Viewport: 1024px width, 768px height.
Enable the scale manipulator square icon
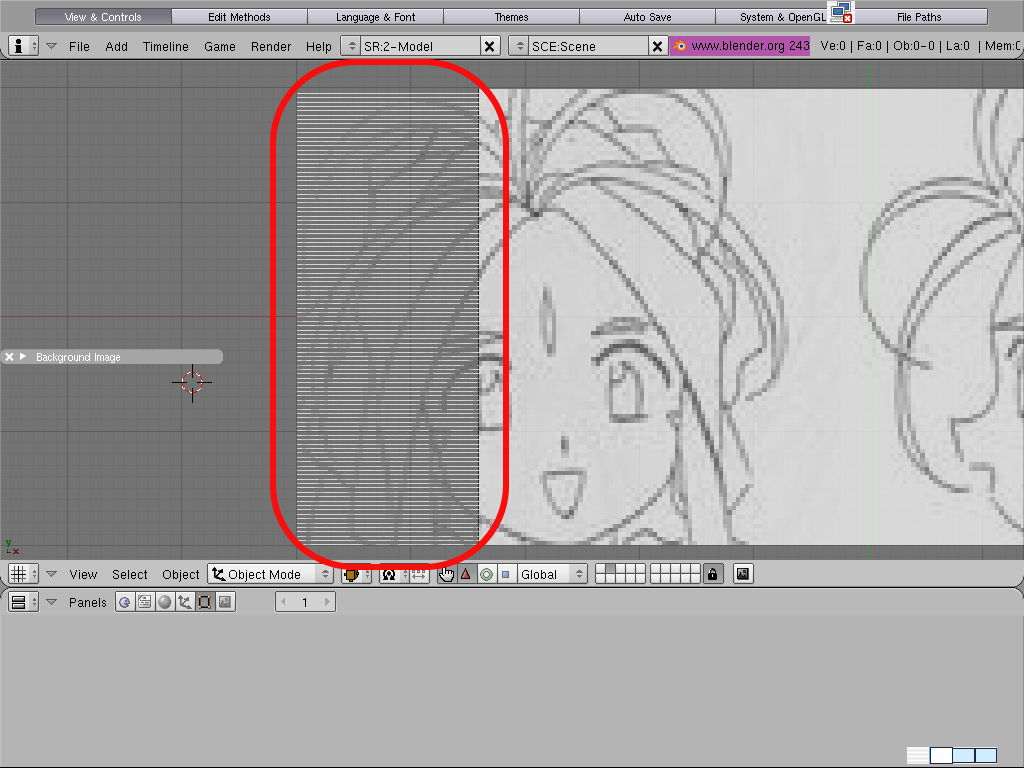point(505,574)
